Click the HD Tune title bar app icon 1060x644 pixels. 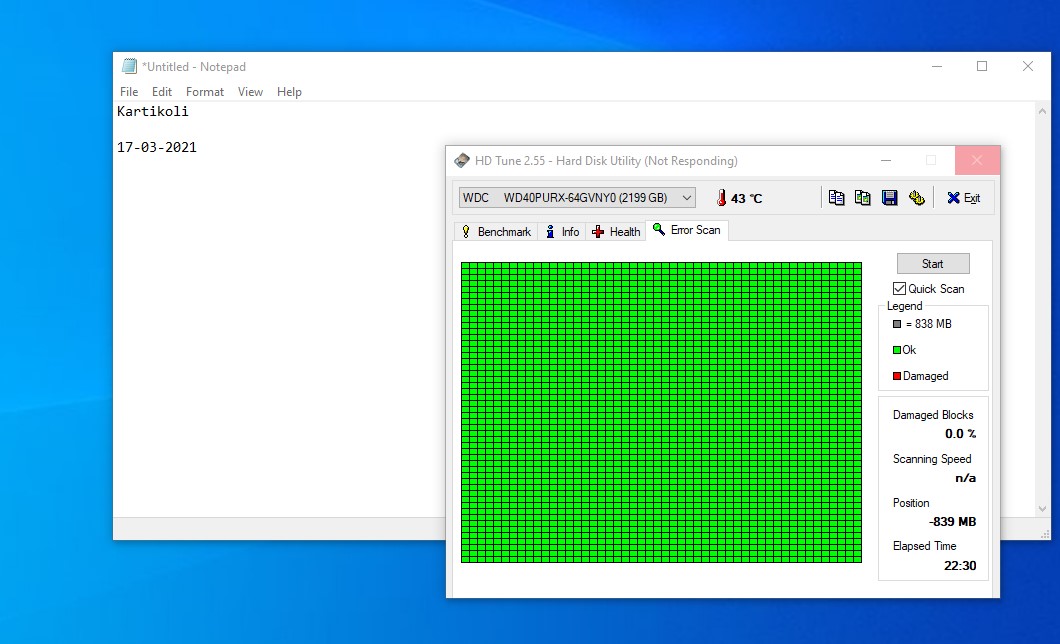(462, 161)
